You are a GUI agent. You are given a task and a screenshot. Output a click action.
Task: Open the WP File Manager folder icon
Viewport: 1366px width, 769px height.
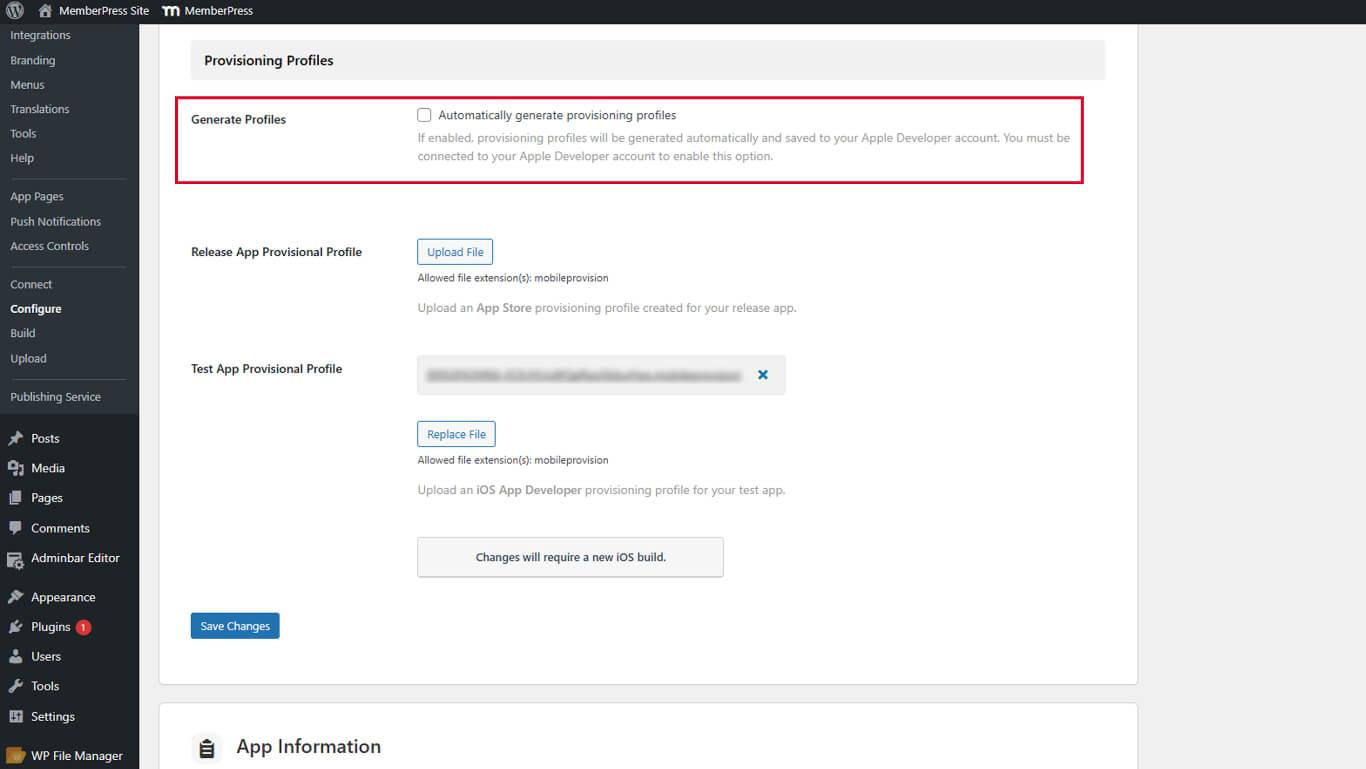17,755
